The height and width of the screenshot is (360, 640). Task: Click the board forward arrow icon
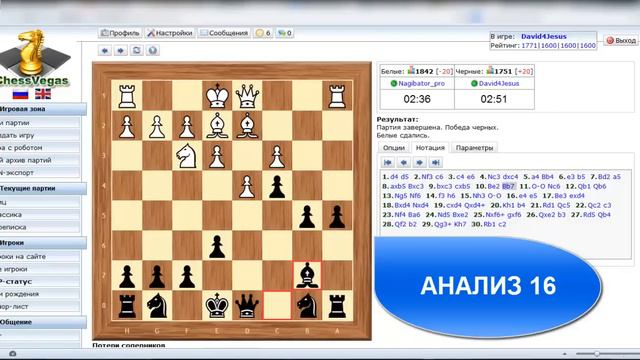[120, 50]
